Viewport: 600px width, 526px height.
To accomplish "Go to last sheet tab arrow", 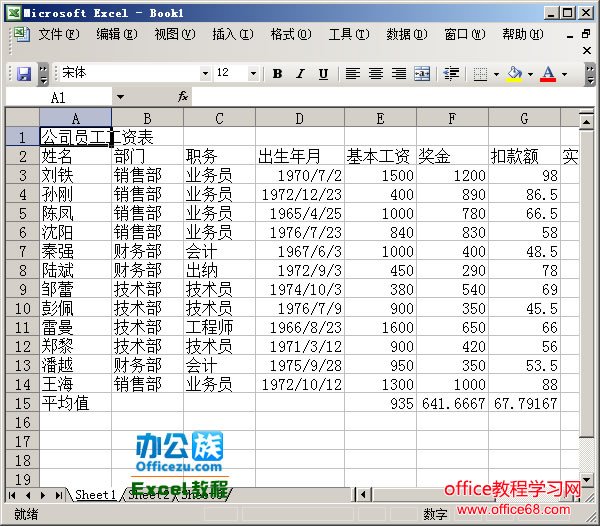I will [x=59, y=495].
